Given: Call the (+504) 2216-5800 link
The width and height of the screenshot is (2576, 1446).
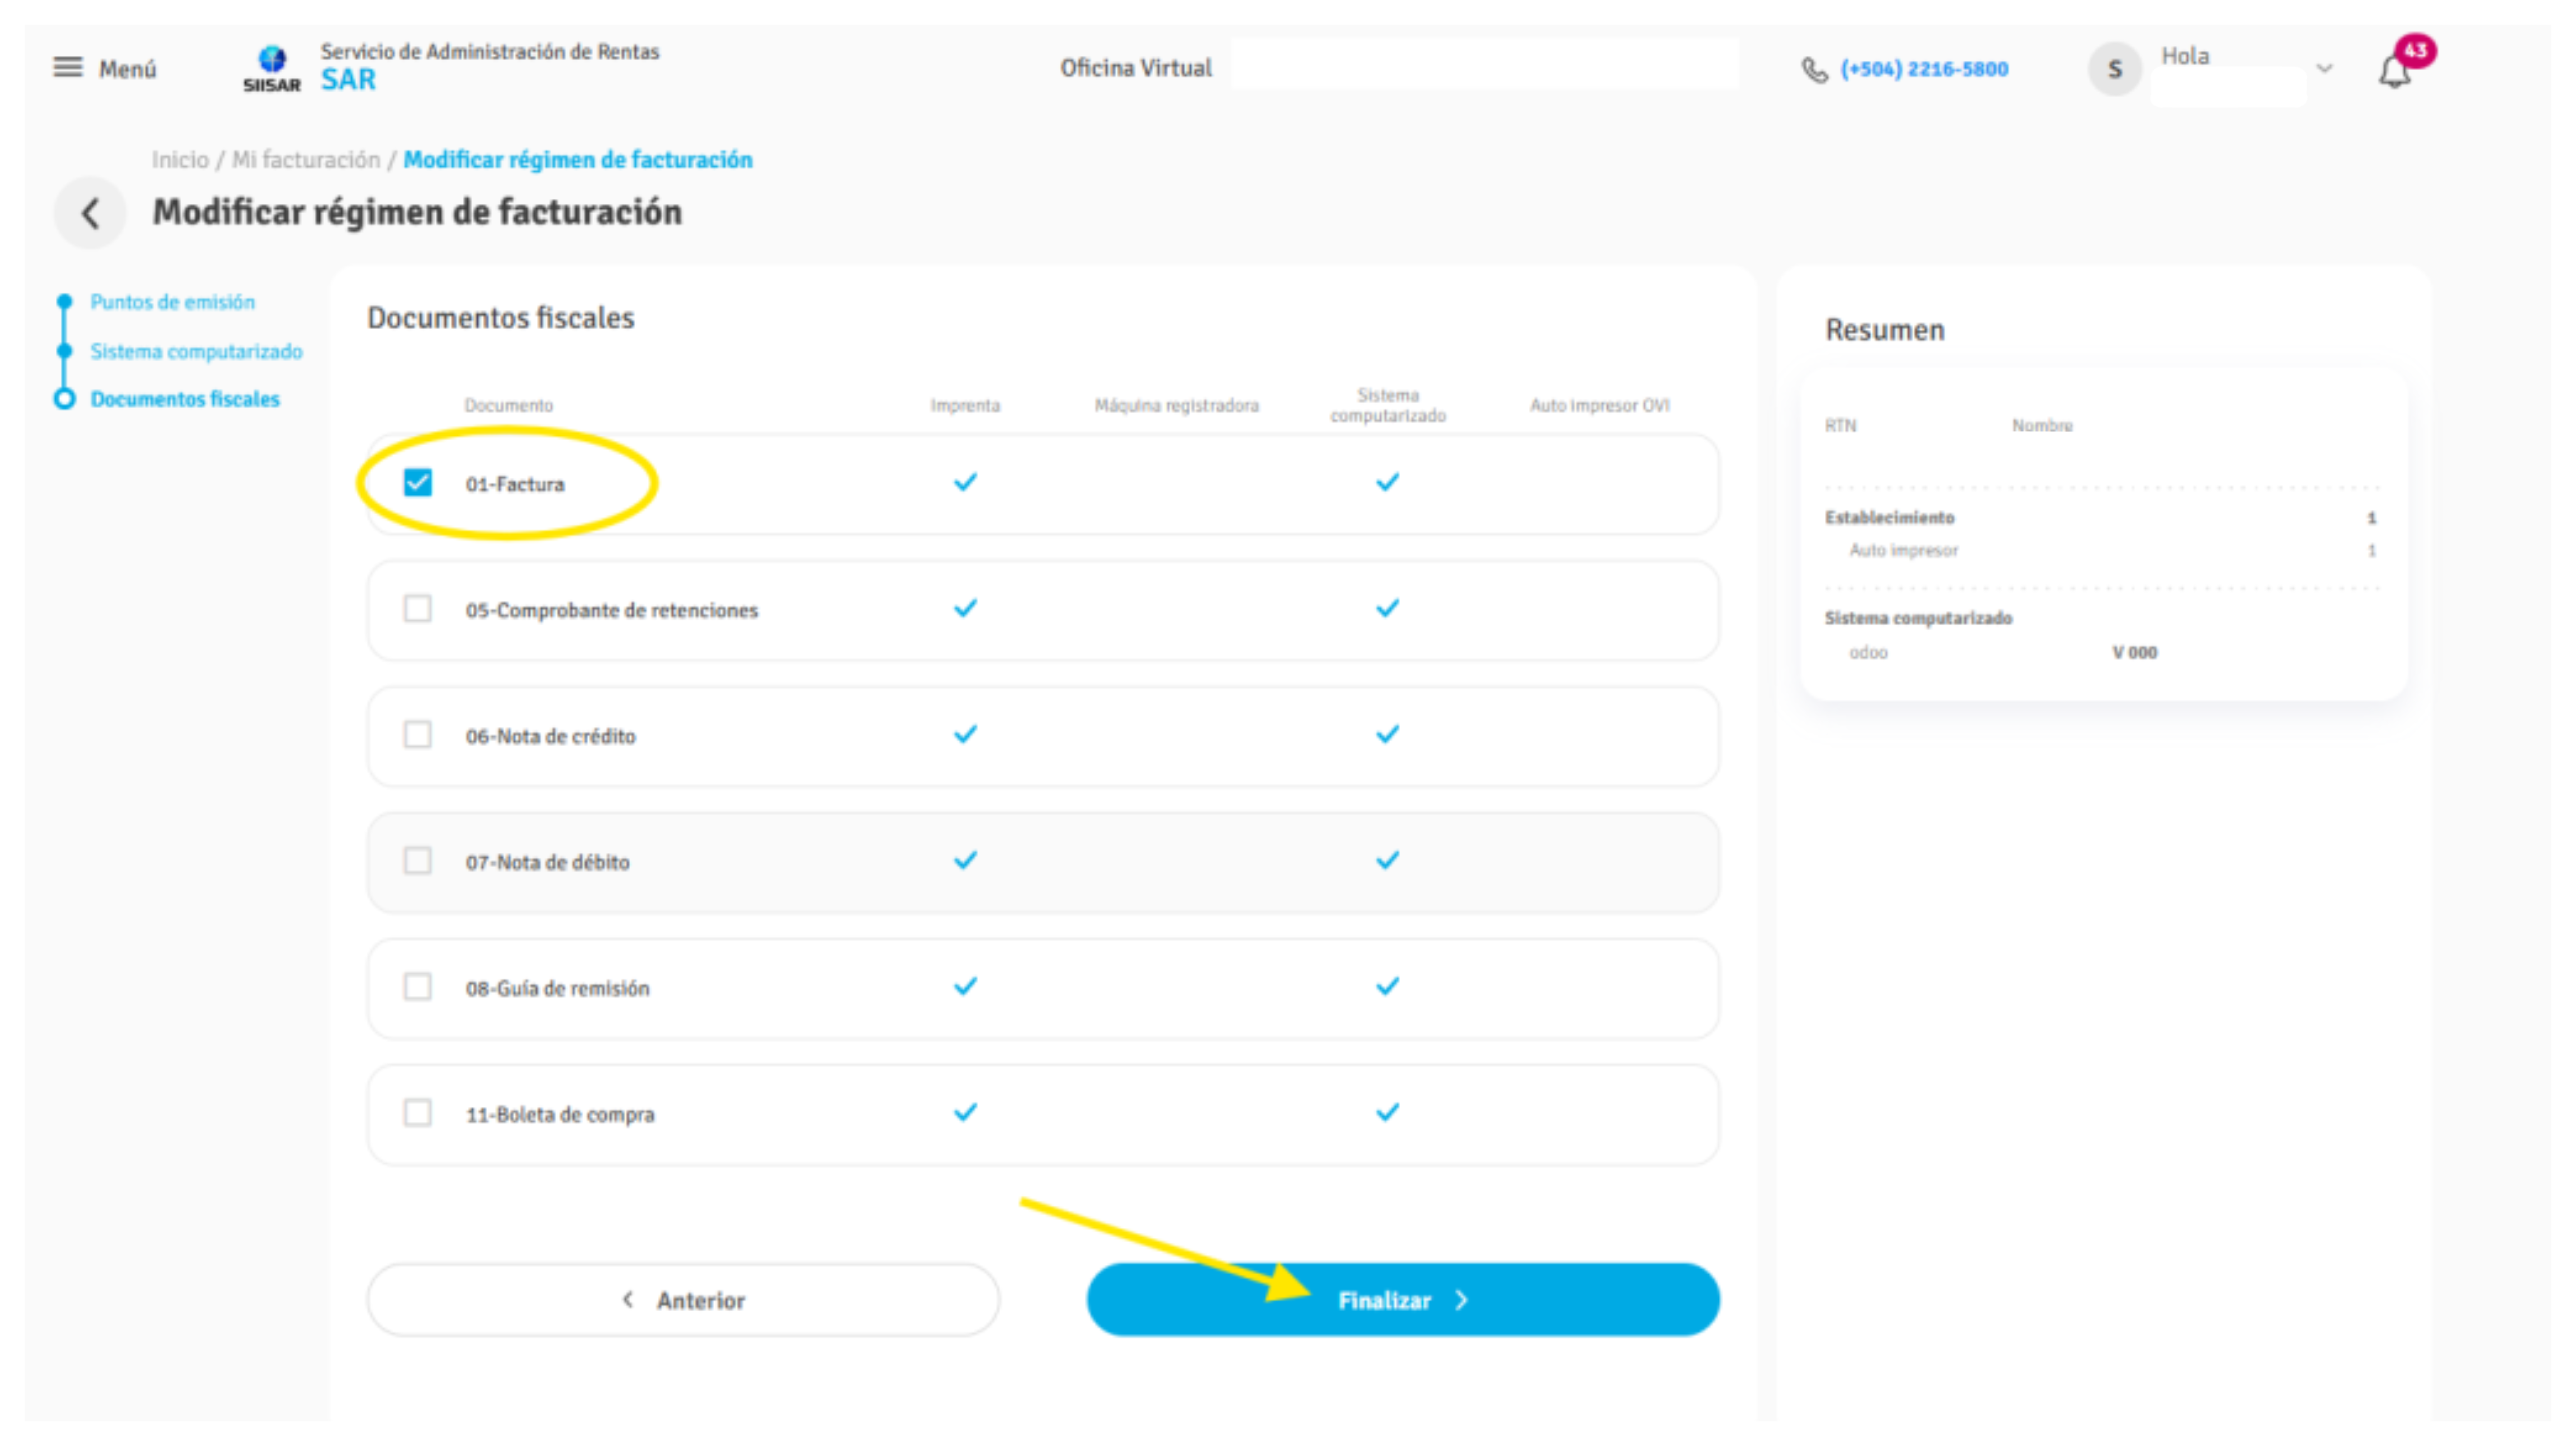Looking at the screenshot, I should click(x=1923, y=69).
